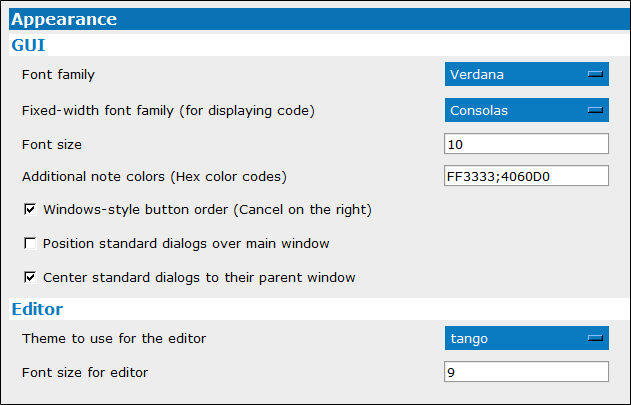Click the GUI section heading
The height and width of the screenshot is (405, 631).
28,45
